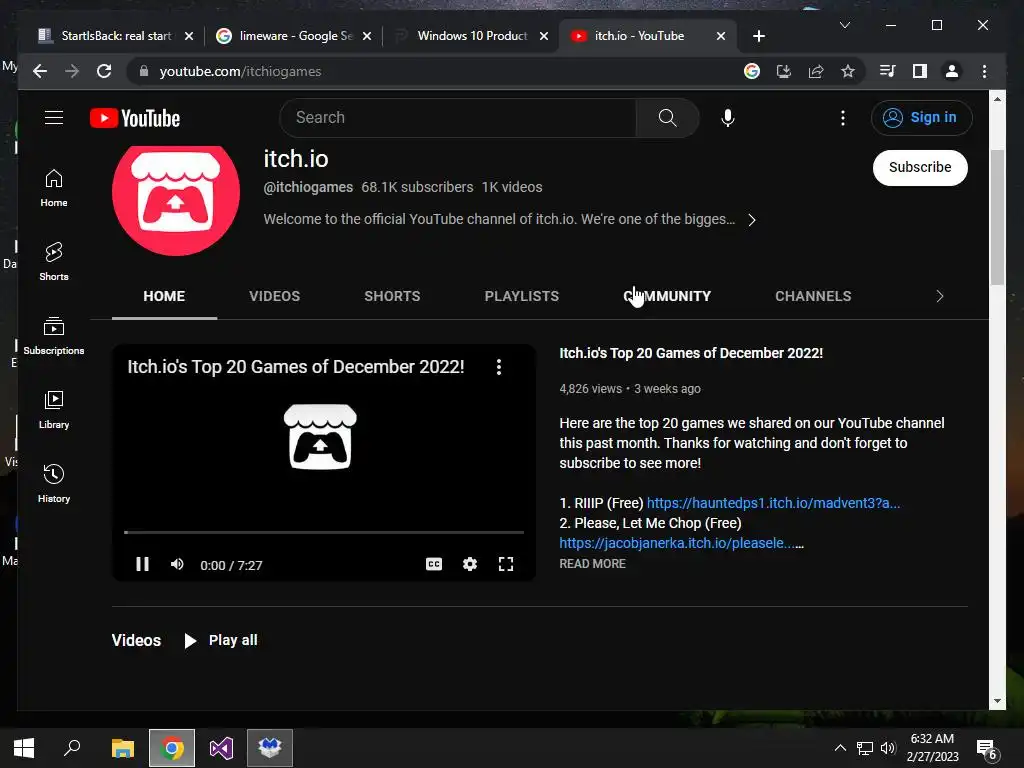Open File Explorer from the taskbar

[122, 748]
